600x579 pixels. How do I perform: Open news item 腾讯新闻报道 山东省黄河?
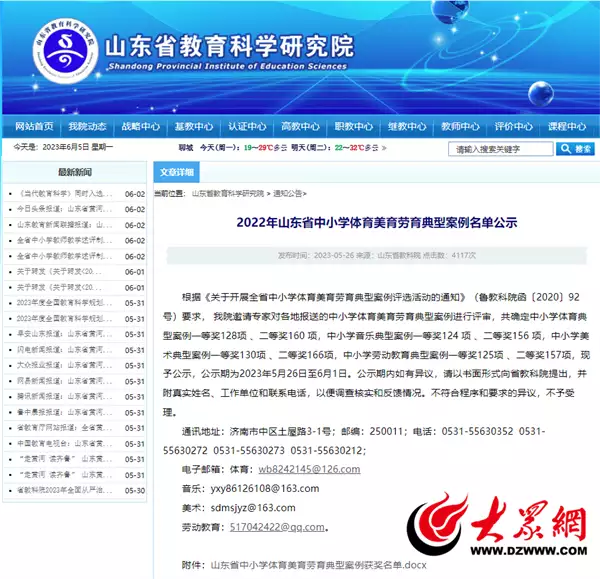click(65, 396)
